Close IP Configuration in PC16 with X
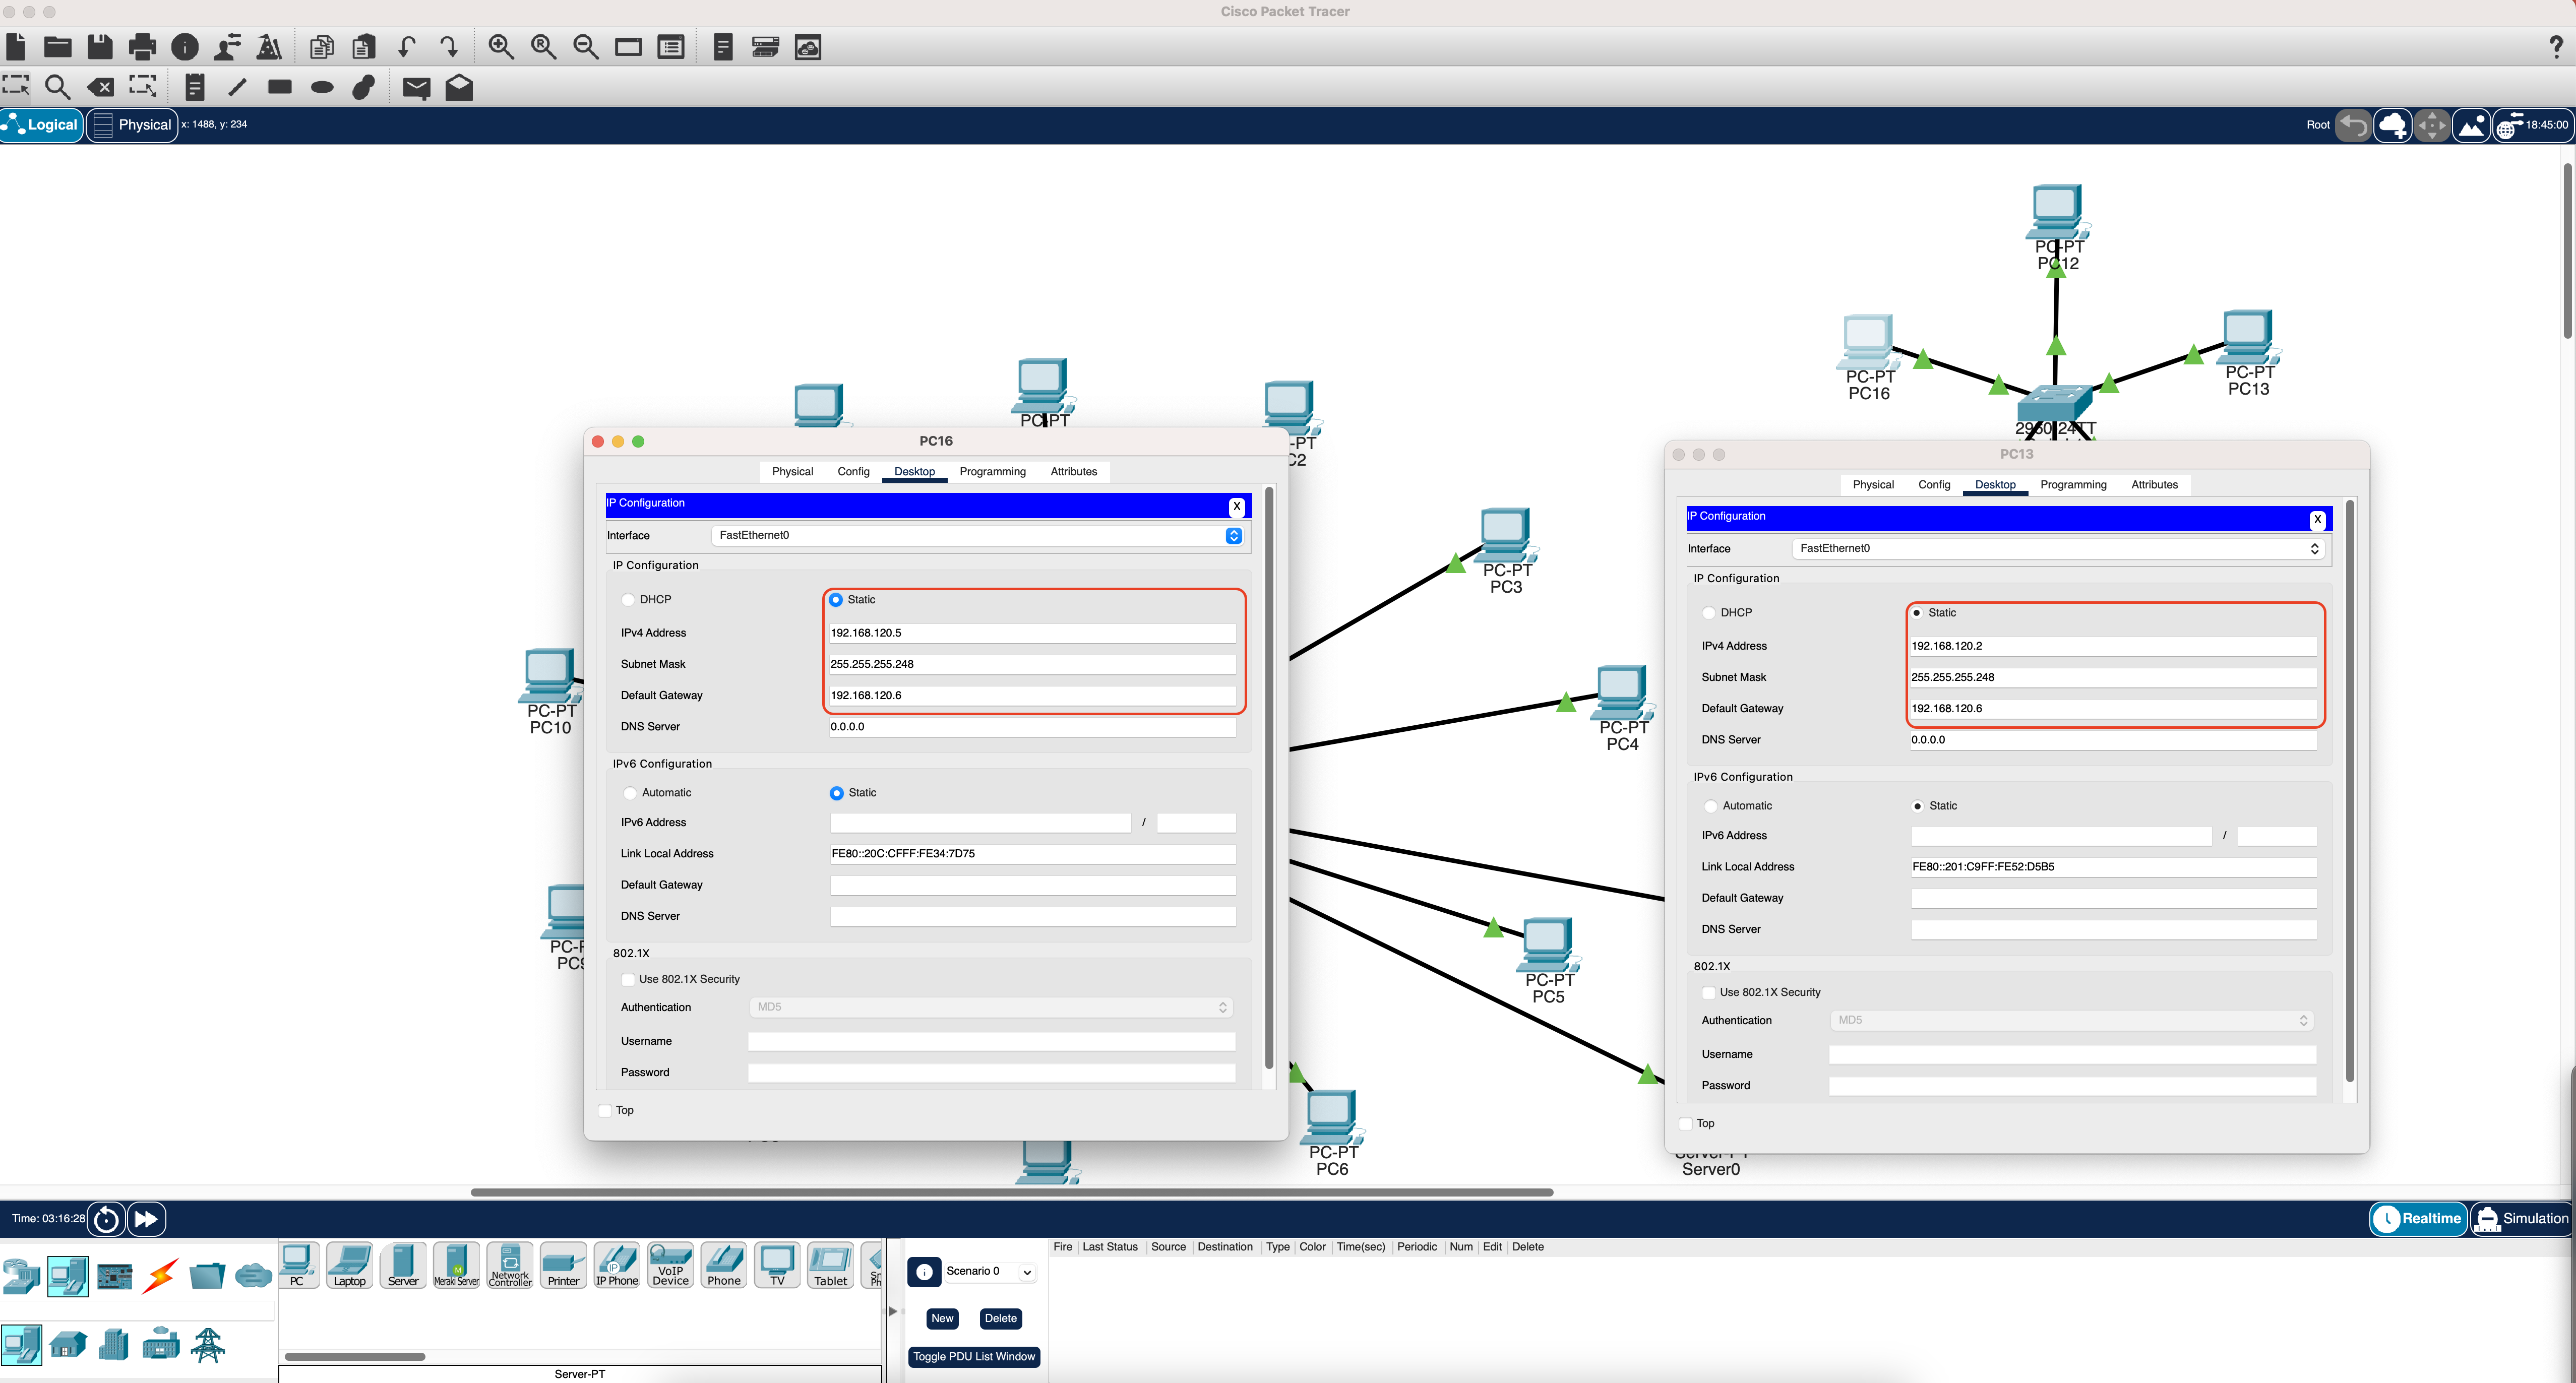This screenshot has height=1383, width=2576. click(1237, 507)
